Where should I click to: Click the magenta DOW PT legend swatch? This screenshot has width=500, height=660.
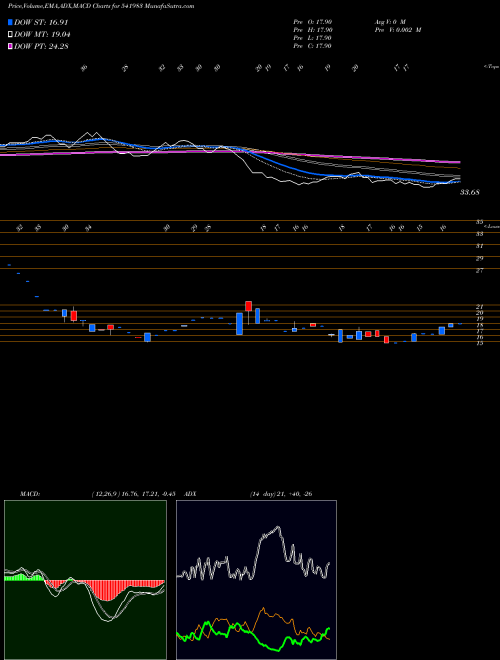pos(10,46)
